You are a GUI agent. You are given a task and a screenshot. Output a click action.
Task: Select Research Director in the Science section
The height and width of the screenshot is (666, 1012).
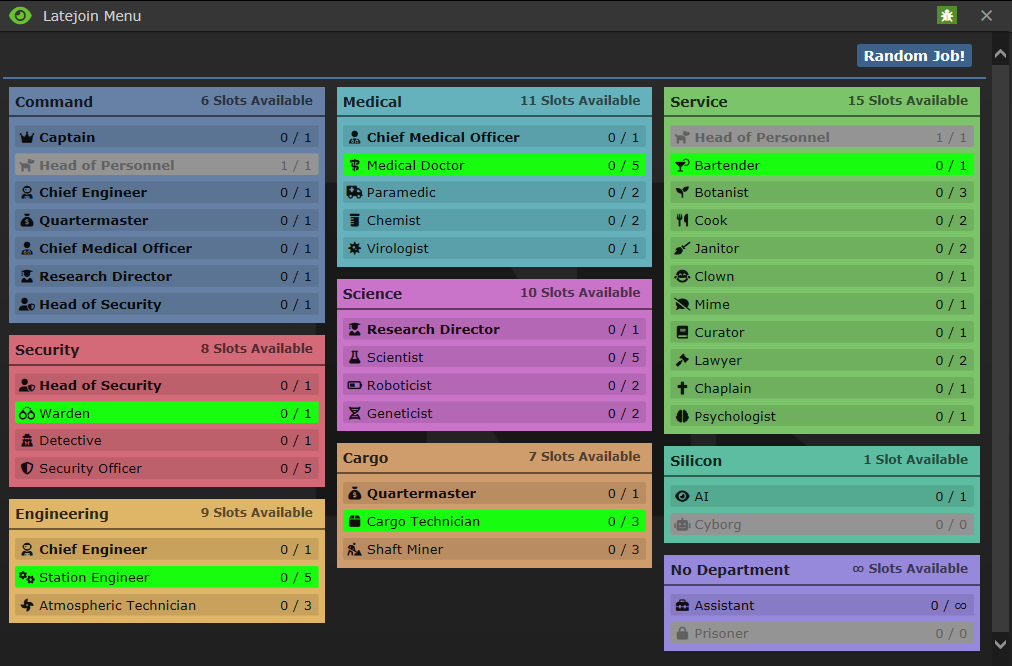point(494,329)
